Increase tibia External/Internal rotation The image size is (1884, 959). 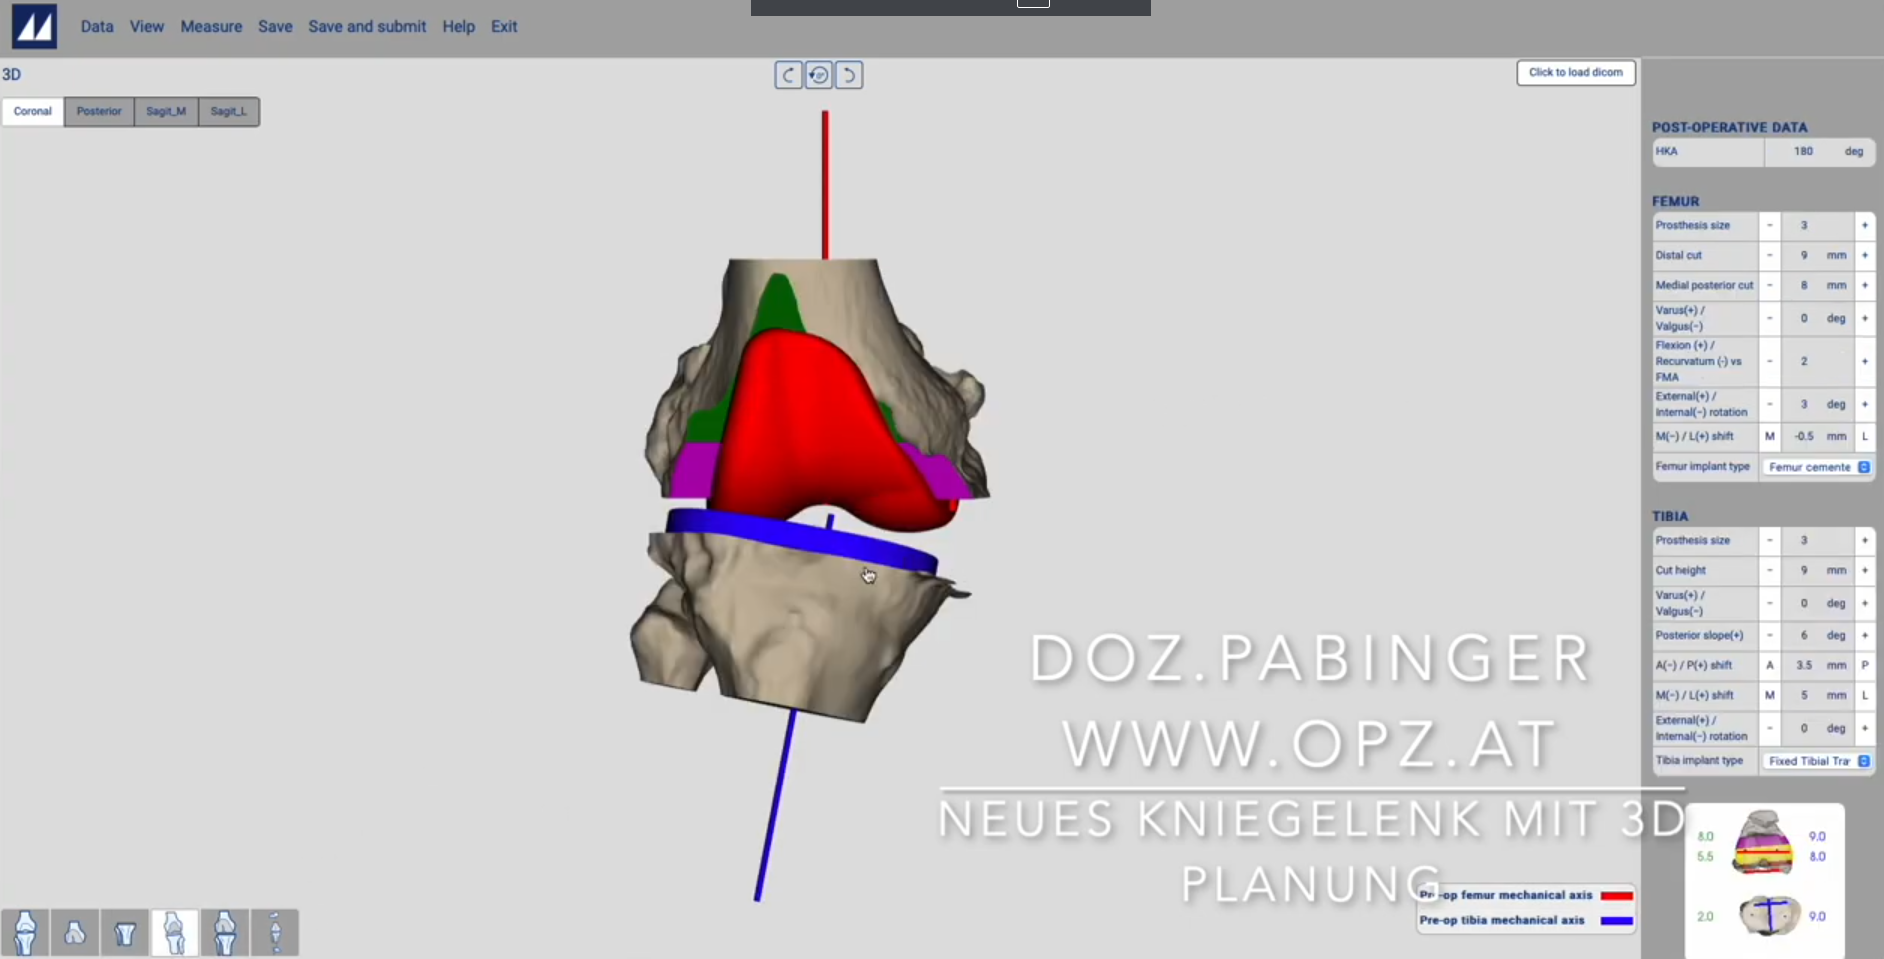point(1864,729)
